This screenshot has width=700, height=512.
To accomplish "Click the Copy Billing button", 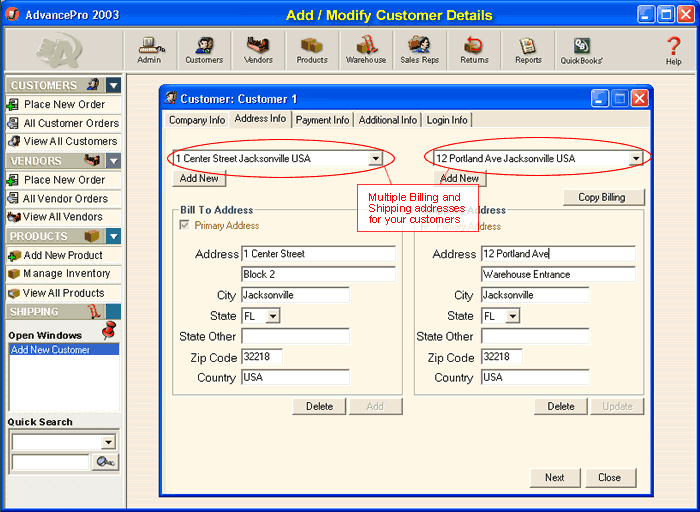I will click(x=602, y=197).
